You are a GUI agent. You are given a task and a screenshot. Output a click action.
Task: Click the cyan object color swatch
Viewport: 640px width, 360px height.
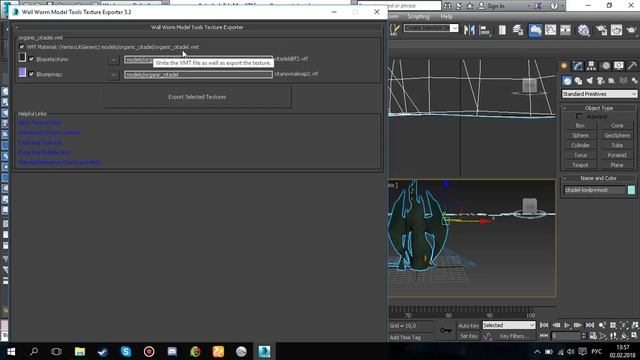coord(631,190)
